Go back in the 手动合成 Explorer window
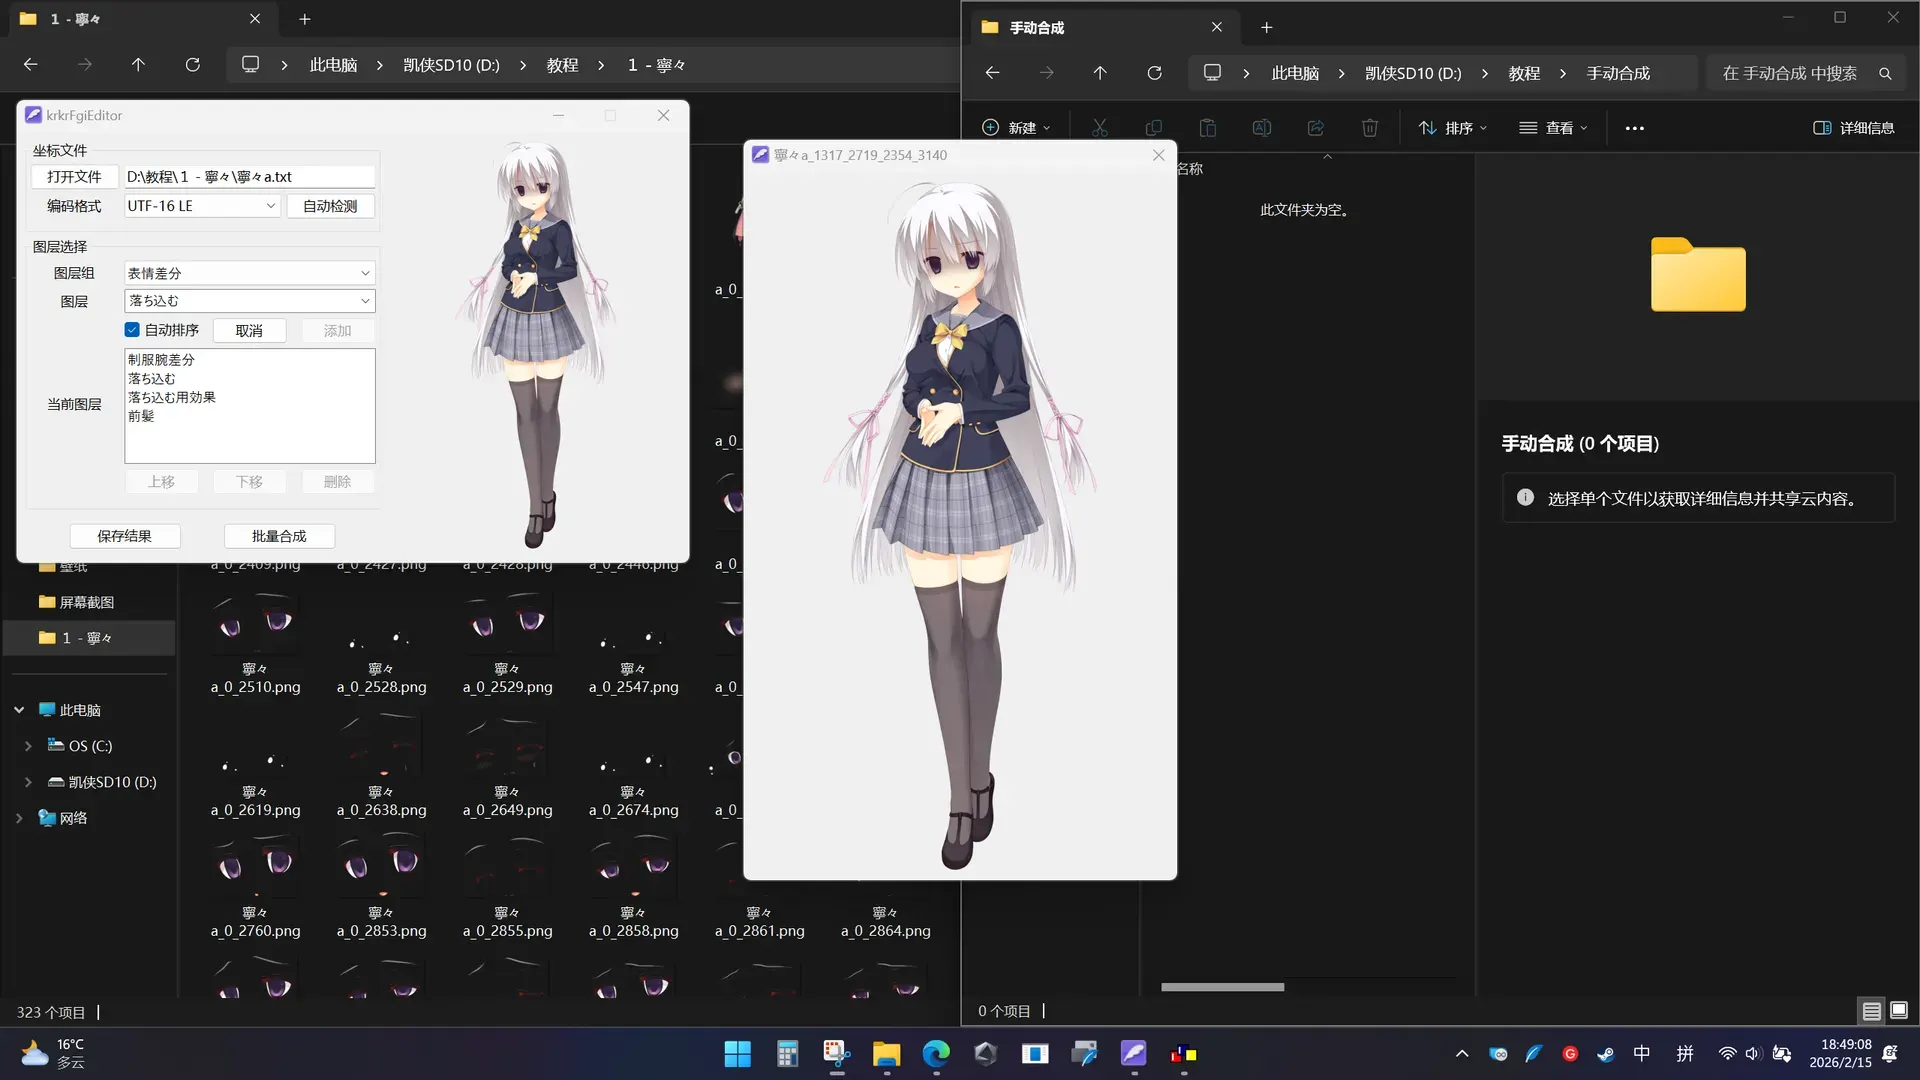Viewport: 1920px width, 1080px height. pos(992,73)
